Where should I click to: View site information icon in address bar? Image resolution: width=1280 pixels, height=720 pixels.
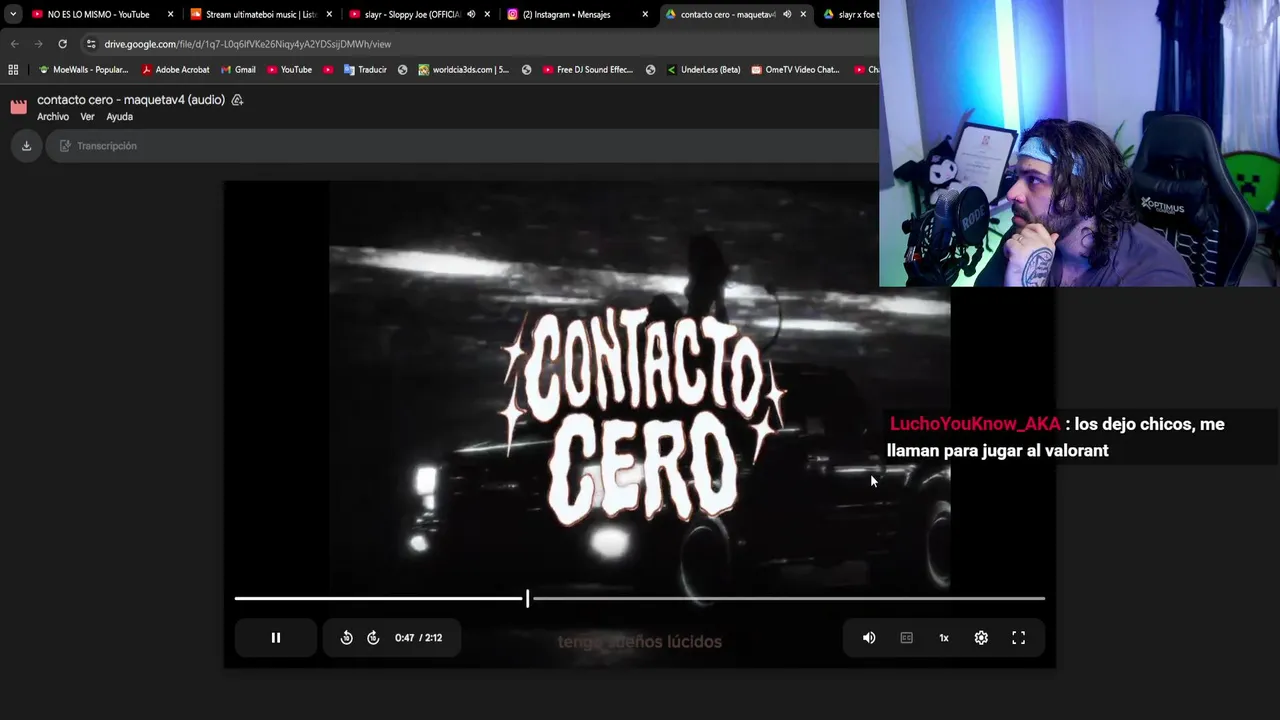pos(91,44)
